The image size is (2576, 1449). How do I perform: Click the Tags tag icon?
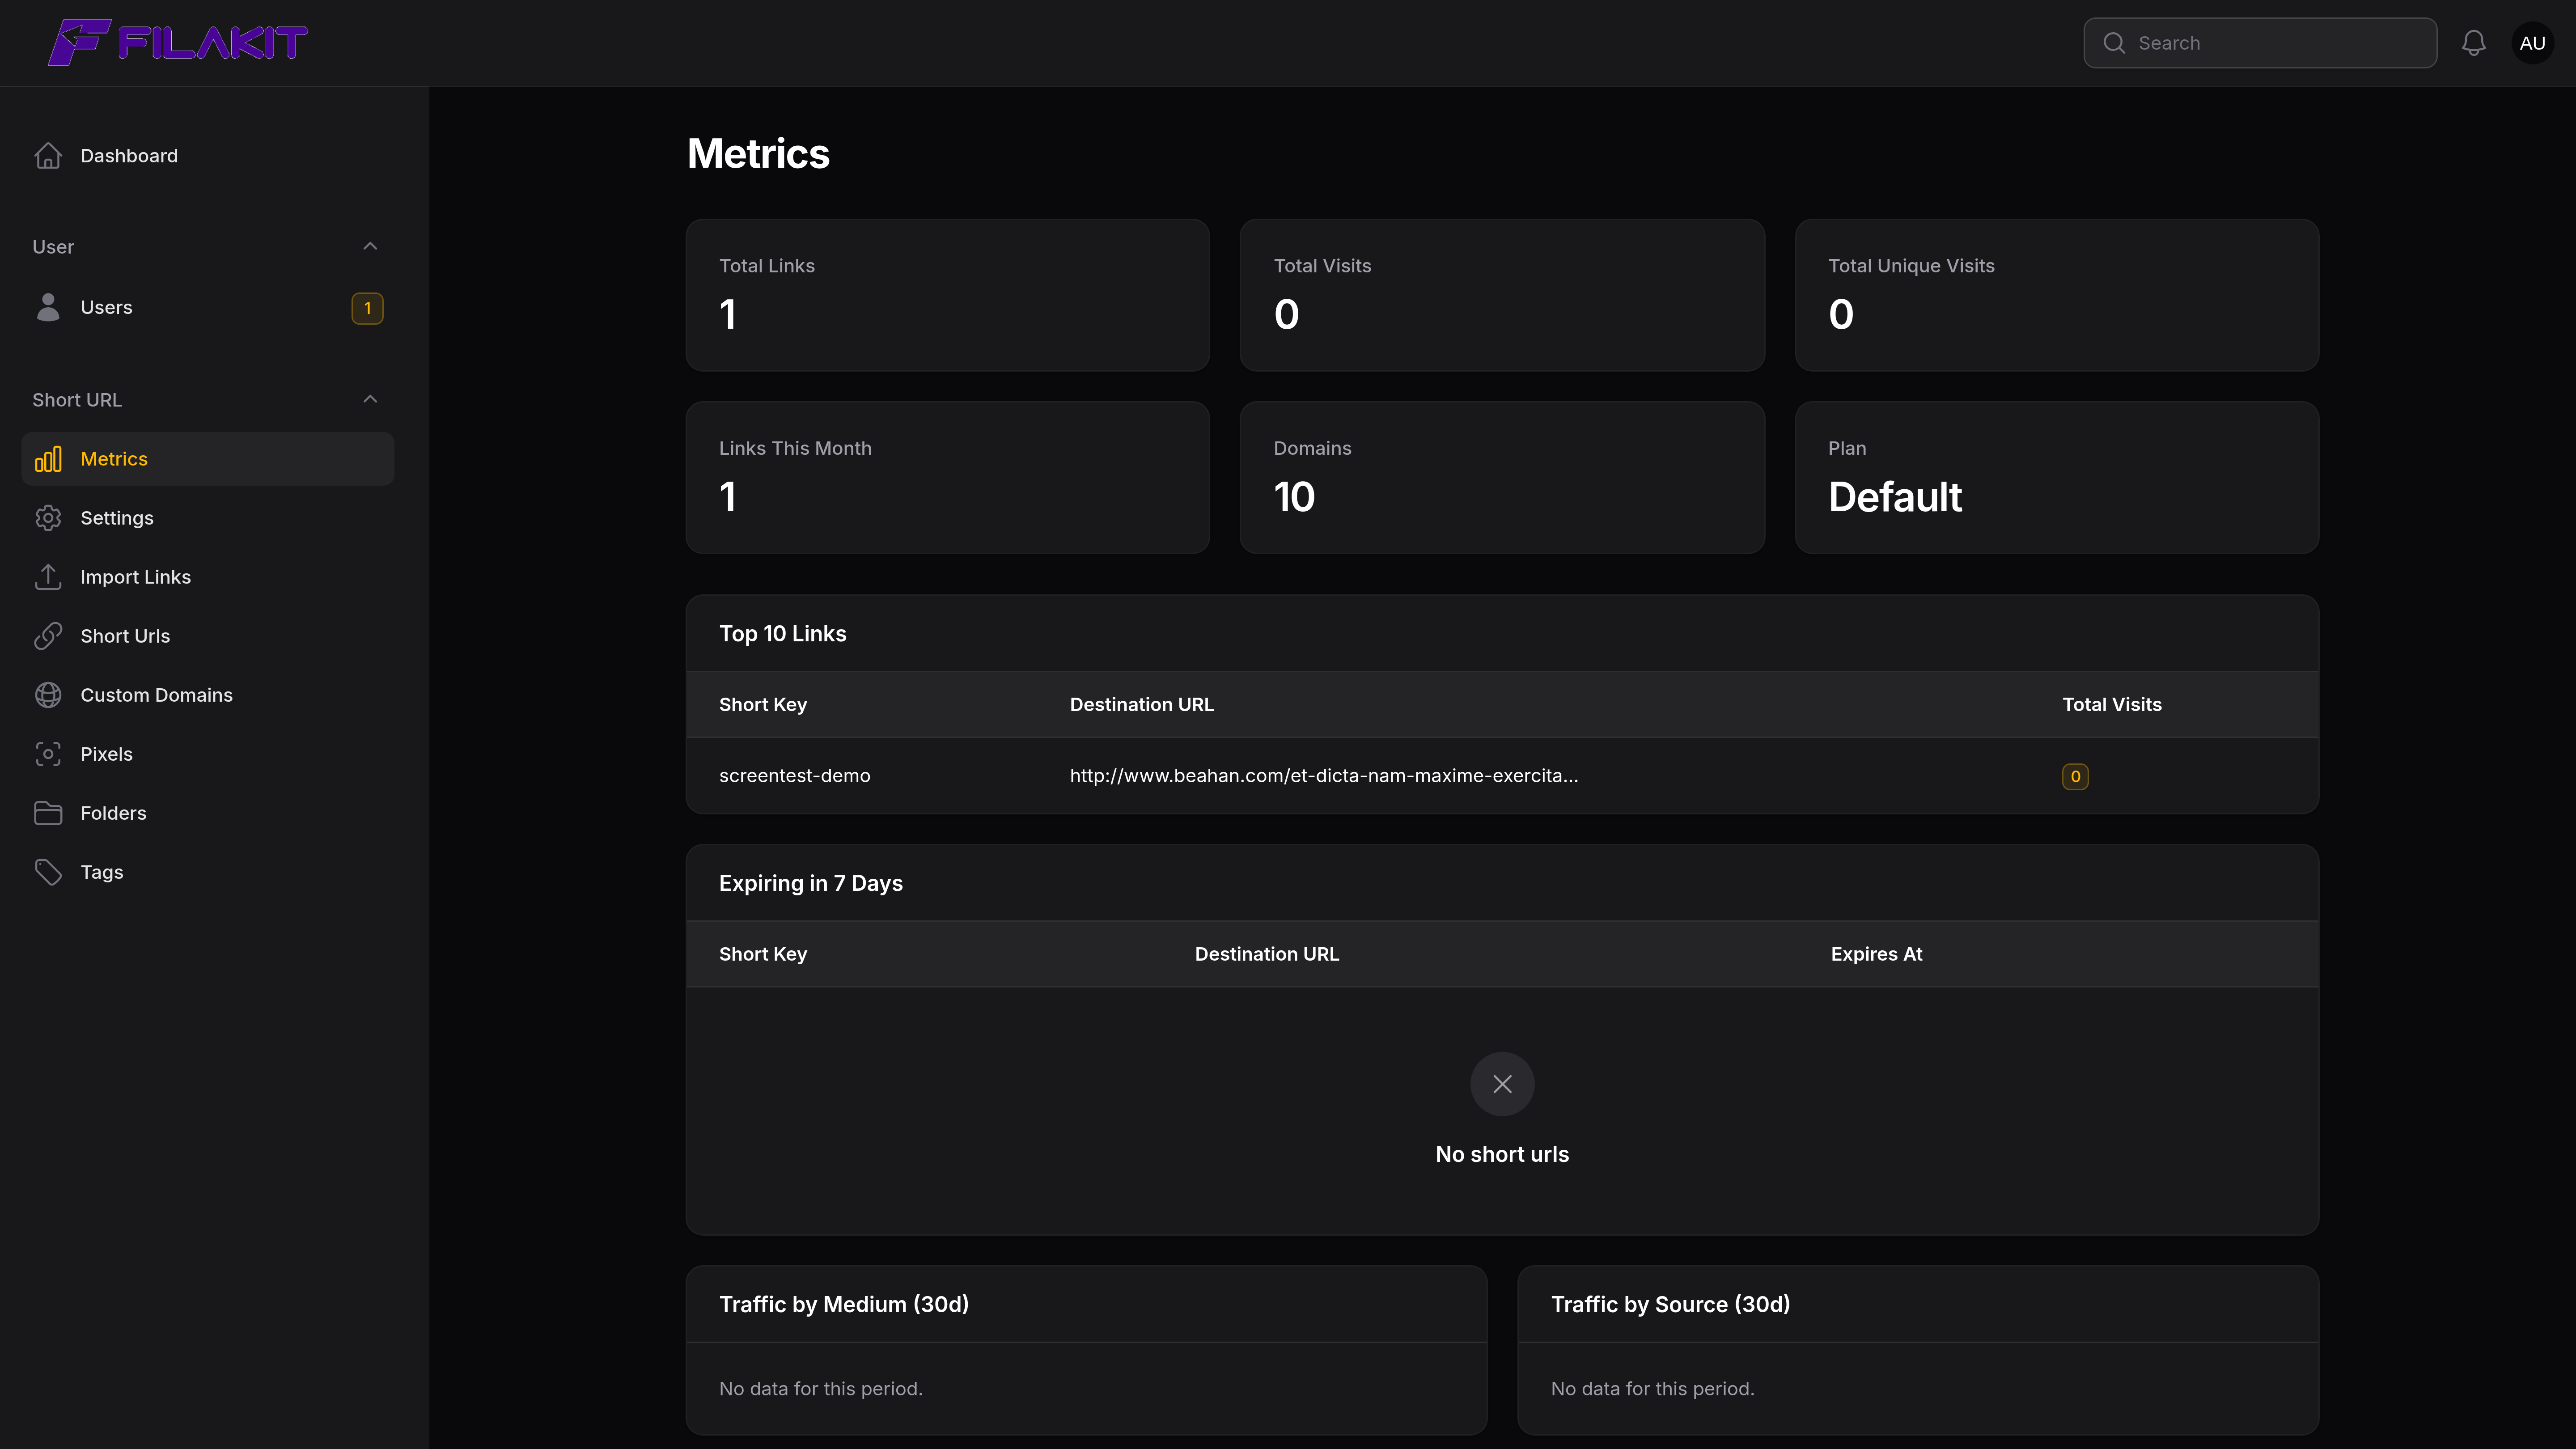click(48, 872)
